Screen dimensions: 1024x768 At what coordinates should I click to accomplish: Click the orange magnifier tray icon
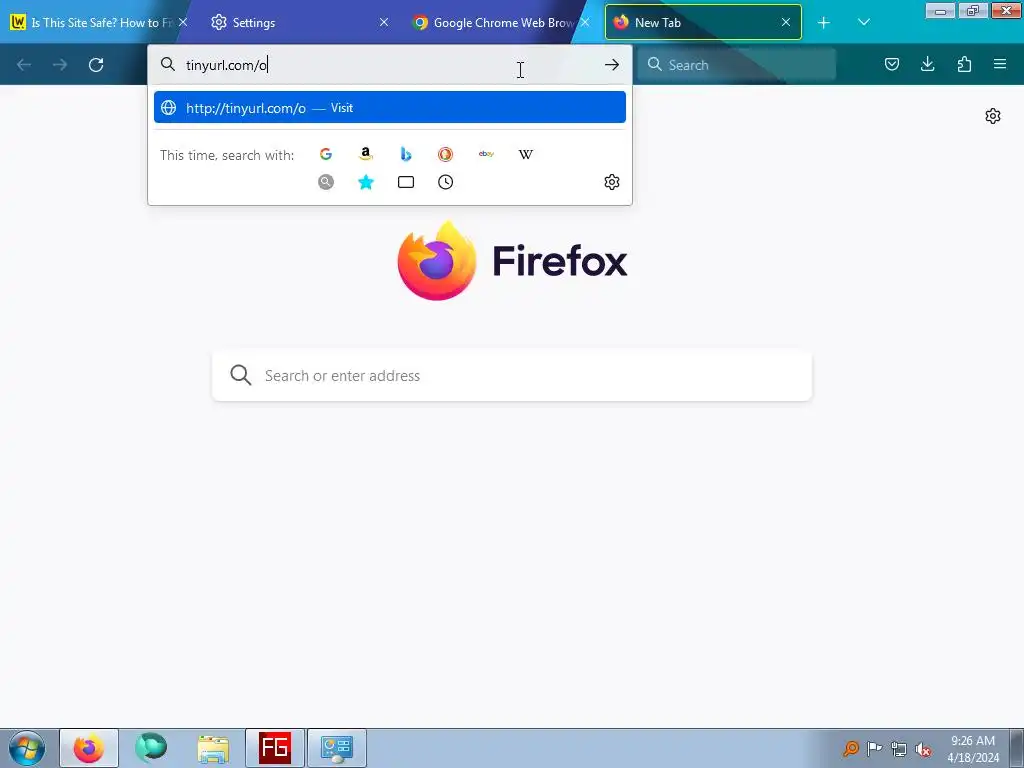[x=850, y=748]
